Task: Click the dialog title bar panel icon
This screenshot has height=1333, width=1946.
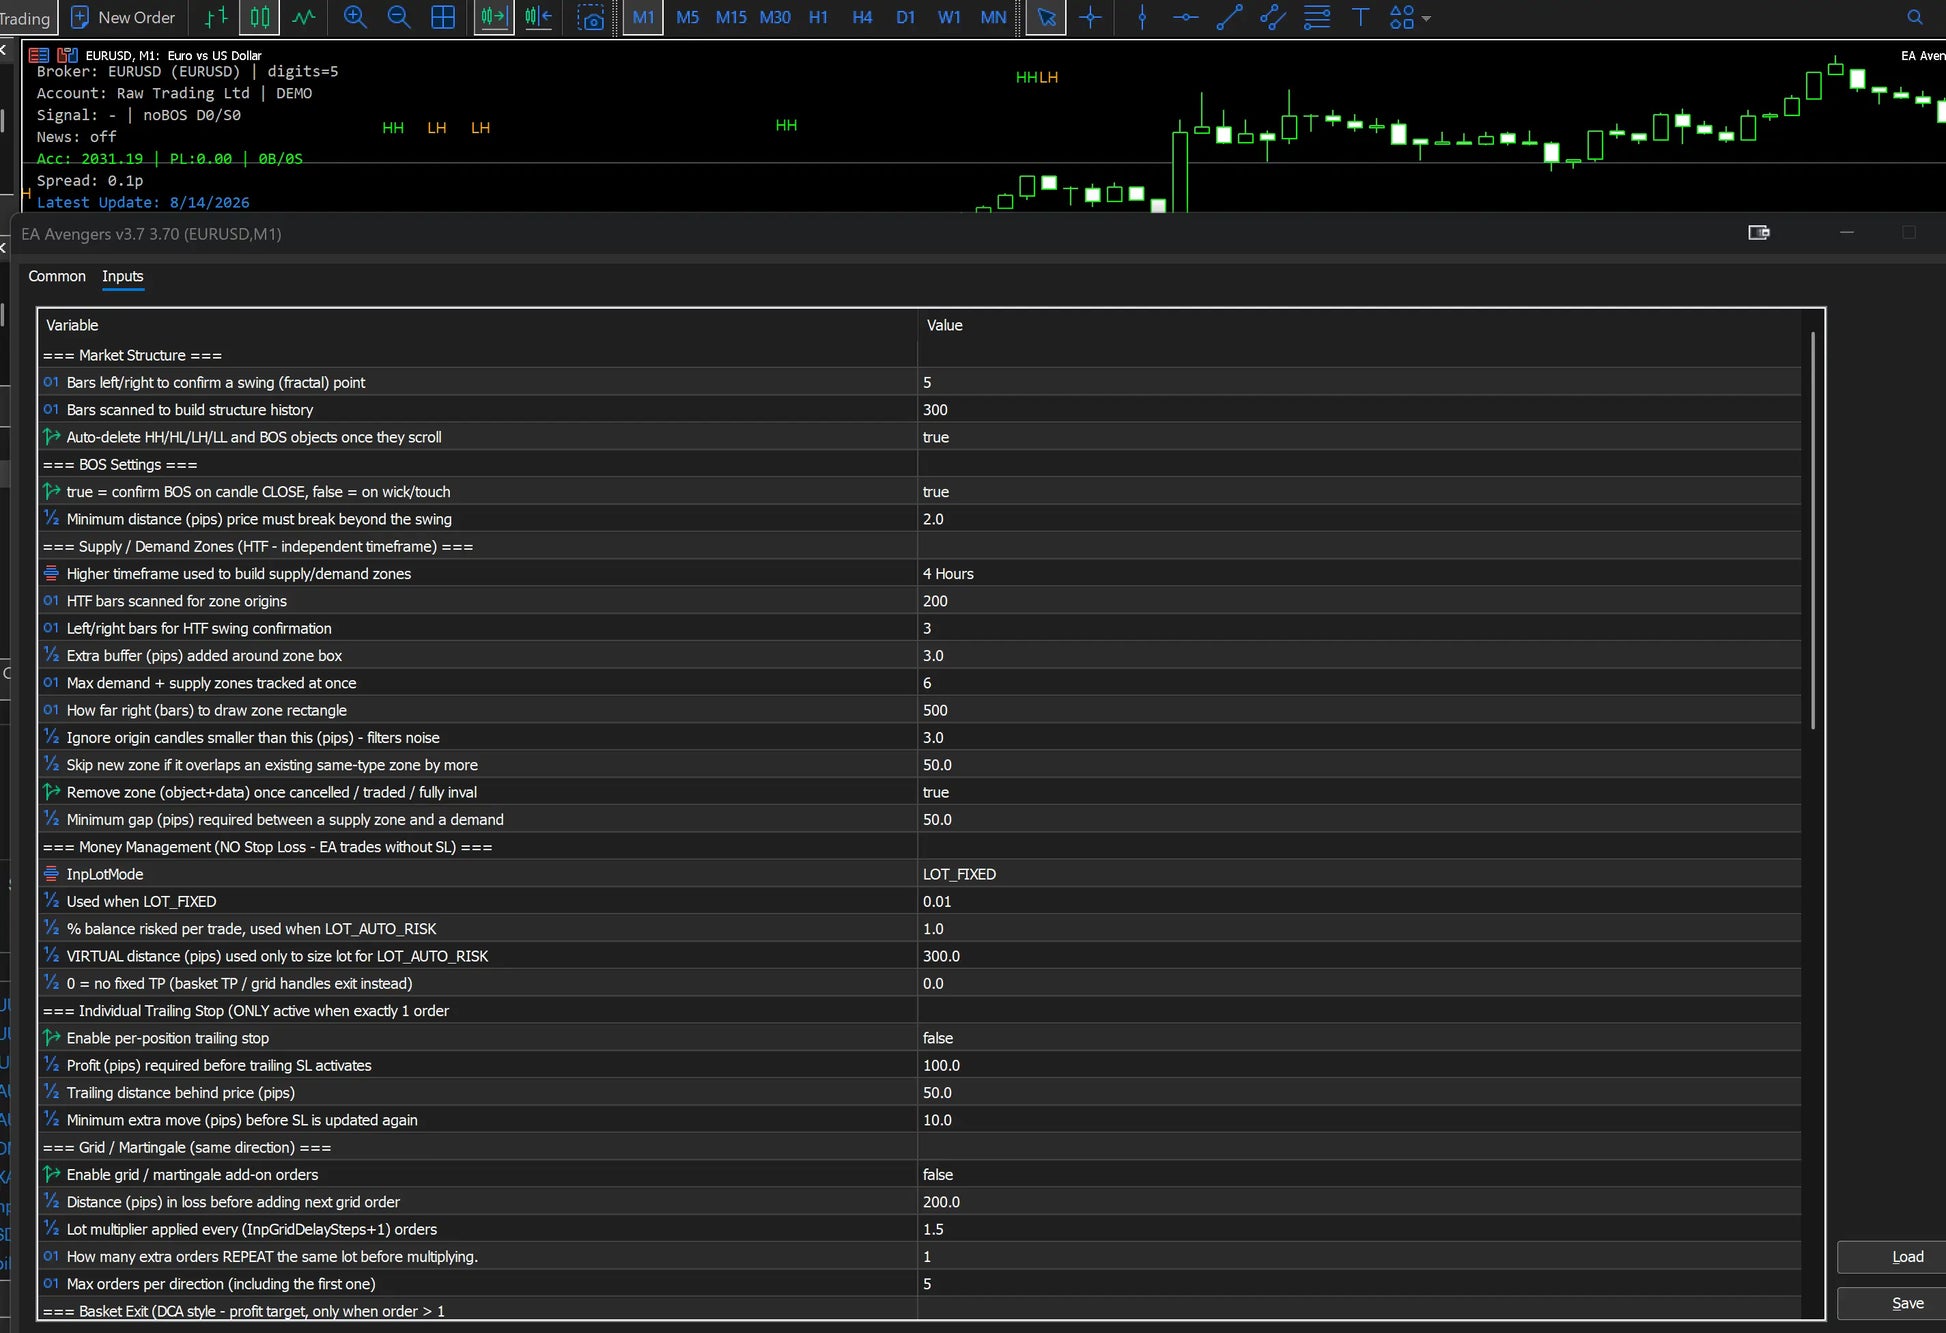Action: point(1759,232)
